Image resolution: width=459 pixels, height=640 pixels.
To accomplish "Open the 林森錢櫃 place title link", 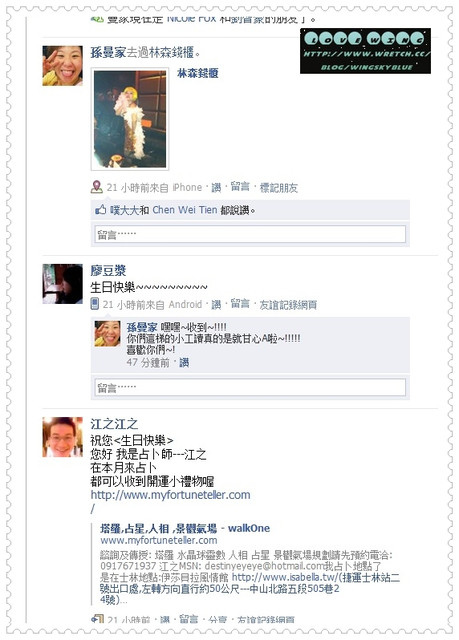I will [197, 73].
